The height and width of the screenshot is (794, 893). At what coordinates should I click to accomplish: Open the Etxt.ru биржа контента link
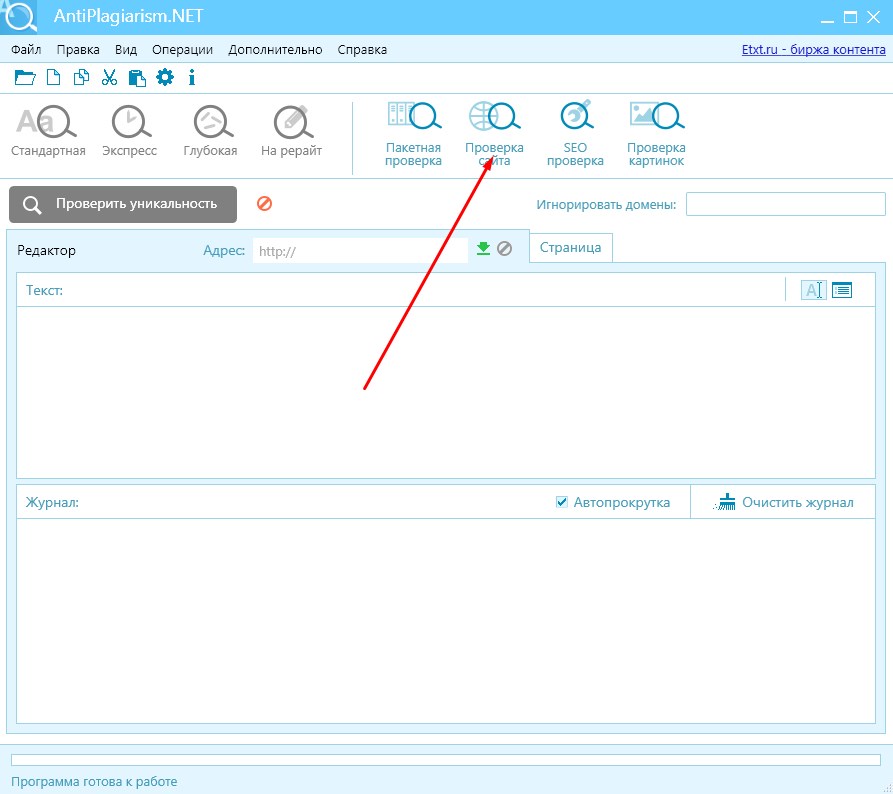[813, 50]
